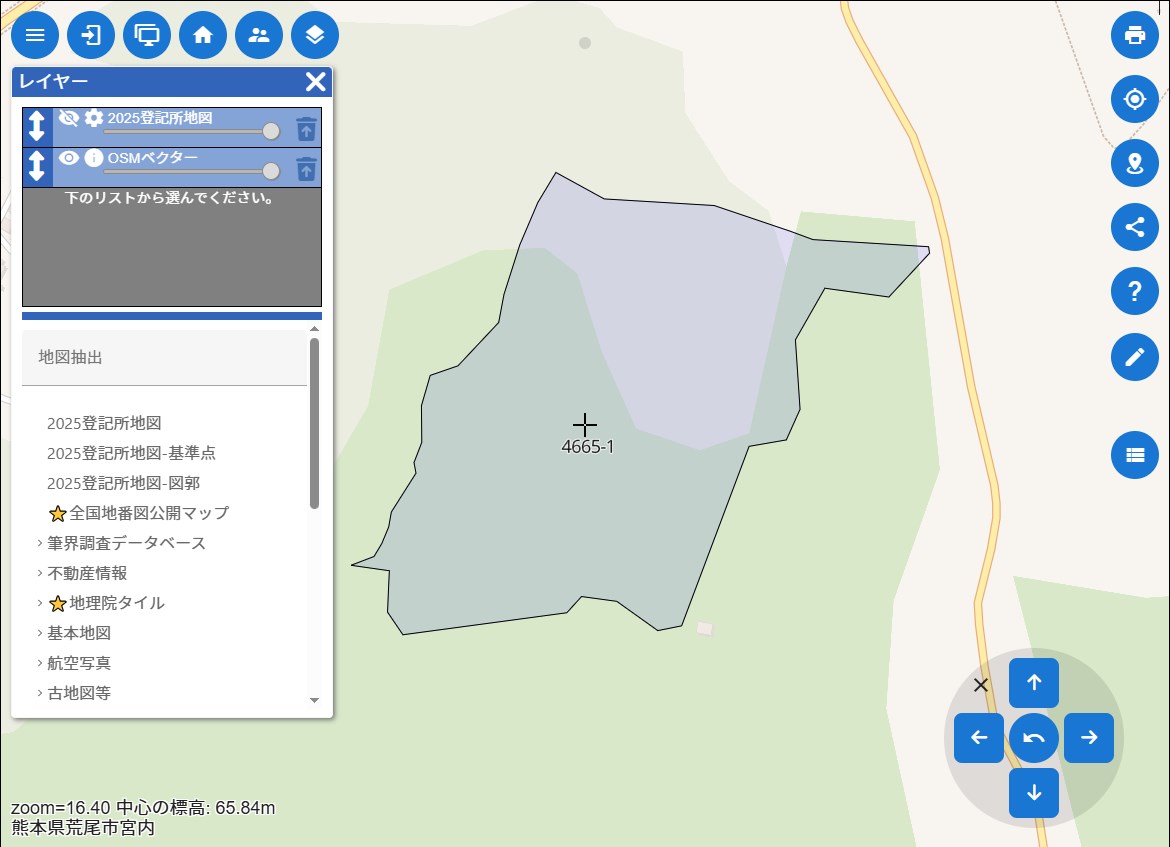
Task: Open the pencil drawing tool
Action: click(x=1134, y=356)
